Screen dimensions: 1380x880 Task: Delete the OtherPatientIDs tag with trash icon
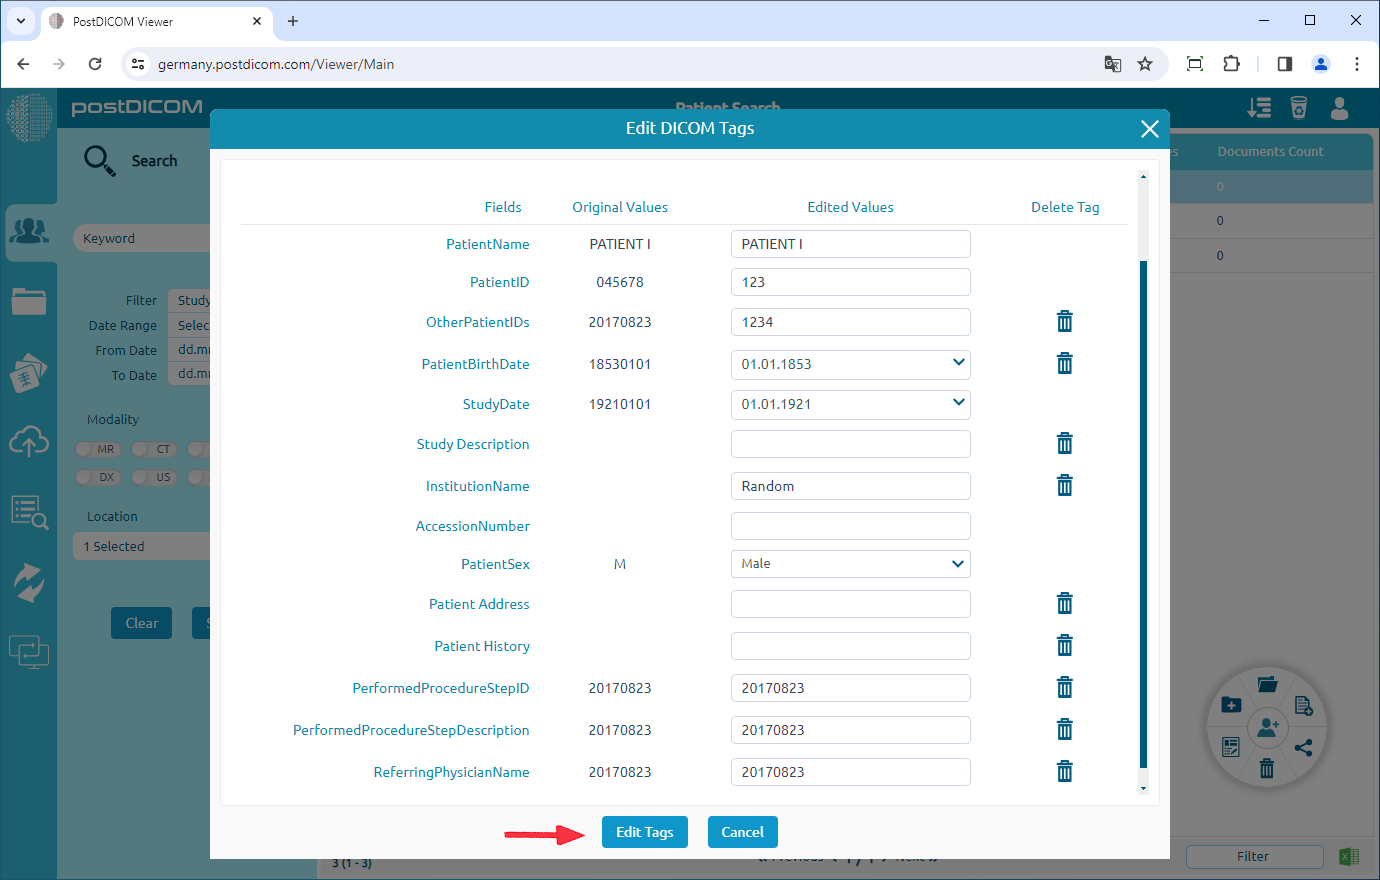1065,321
